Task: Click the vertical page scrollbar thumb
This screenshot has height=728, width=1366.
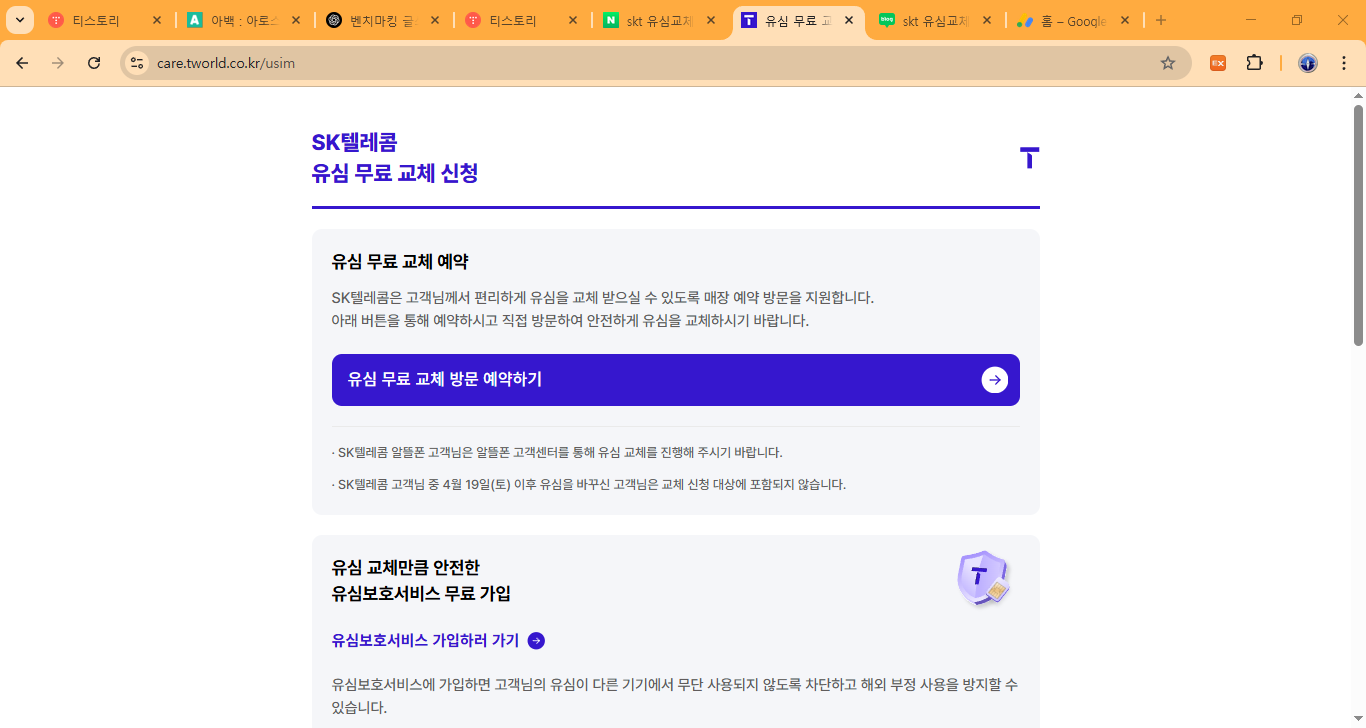Action: click(x=1358, y=225)
